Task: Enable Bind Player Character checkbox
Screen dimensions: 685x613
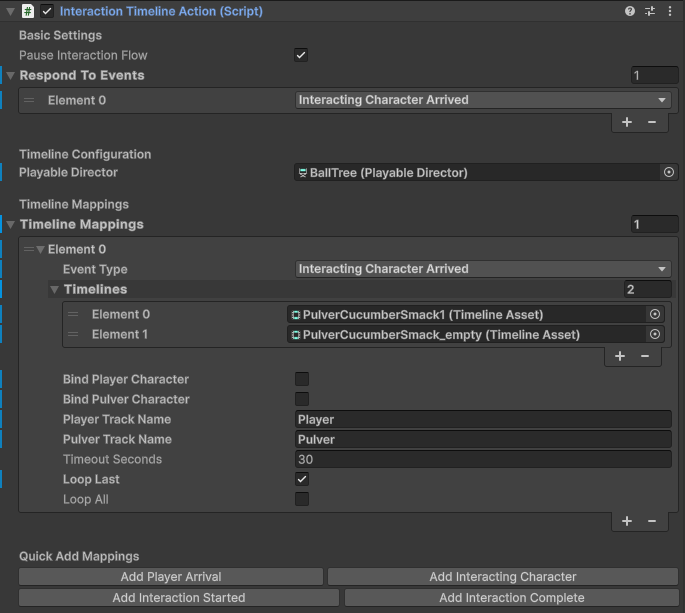Action: 302,379
